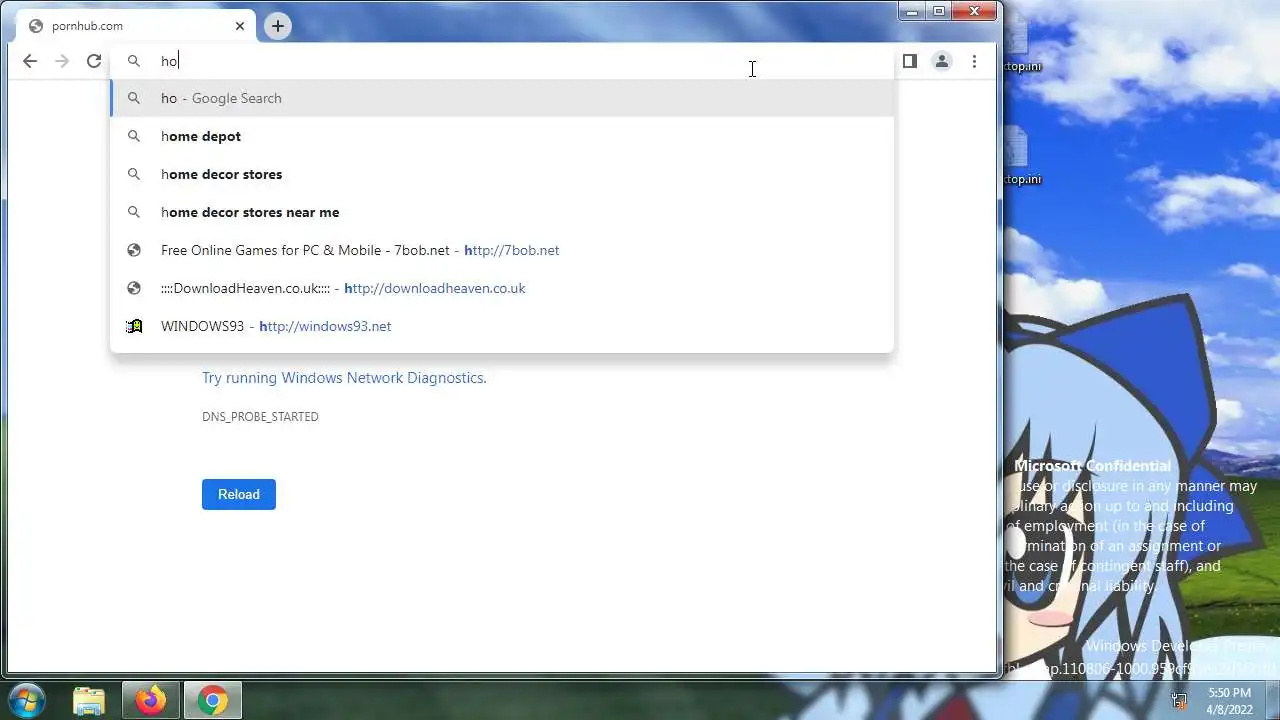
Task: Click the system tray network icon
Action: pyautogui.click(x=1180, y=701)
